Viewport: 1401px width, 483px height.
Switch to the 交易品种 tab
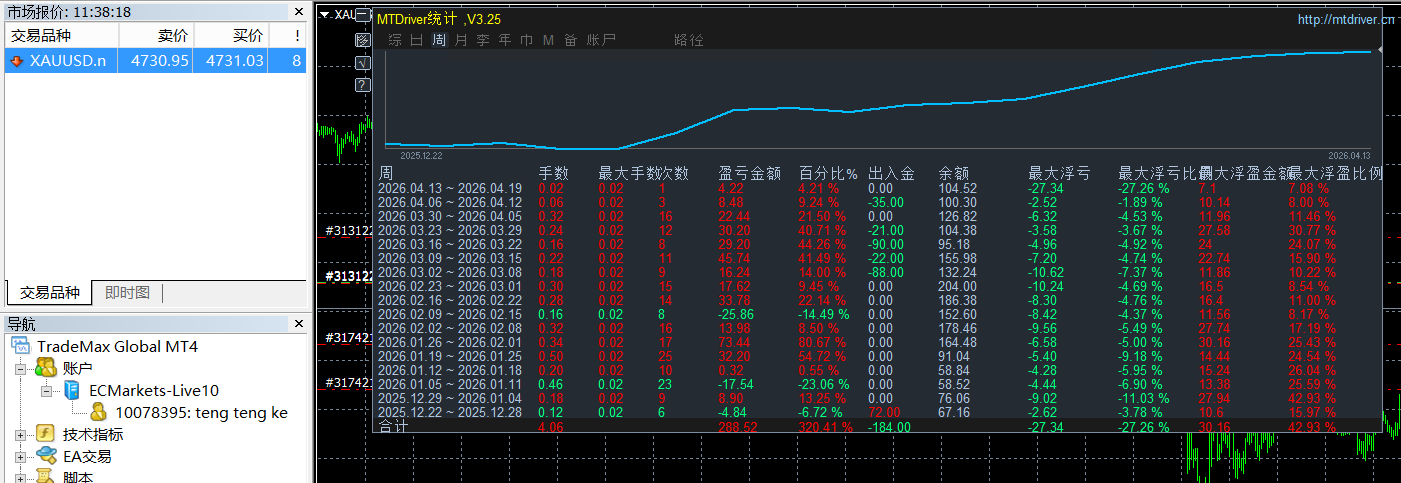(x=49, y=293)
